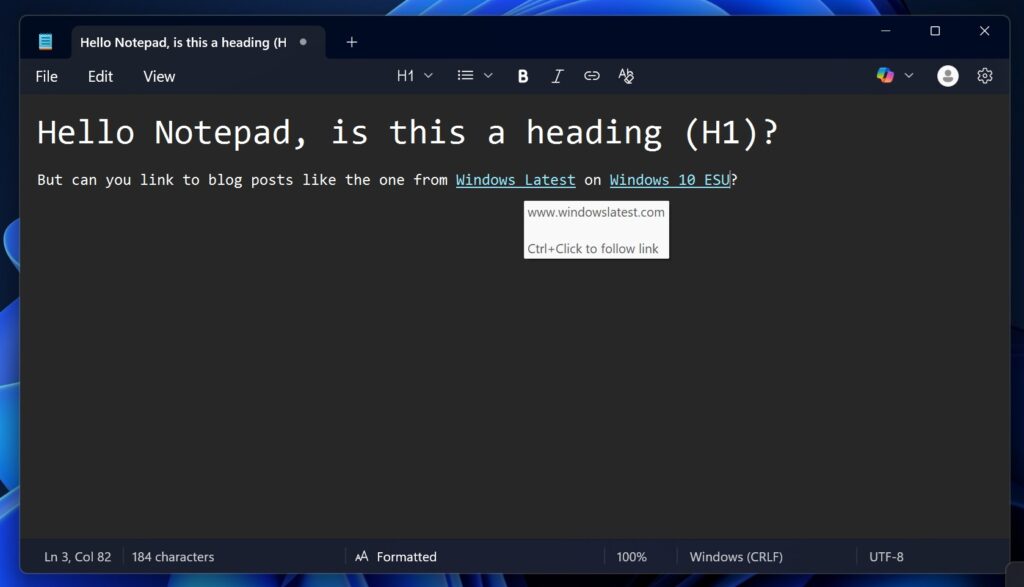Apply italic formatting
1024x587 pixels.
[x=557, y=75]
